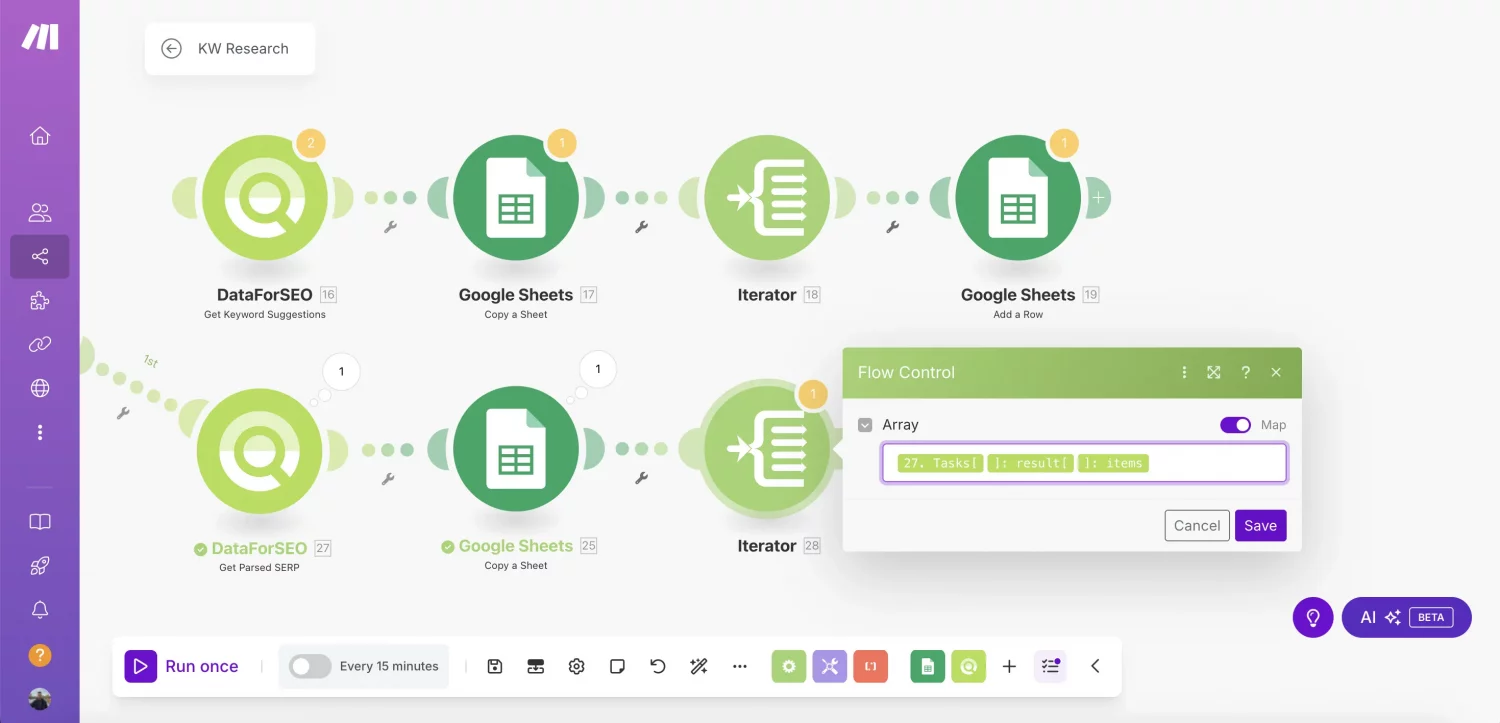Toggle the Array checkbox
This screenshot has height=723, width=1500.
pyautogui.click(x=865, y=425)
